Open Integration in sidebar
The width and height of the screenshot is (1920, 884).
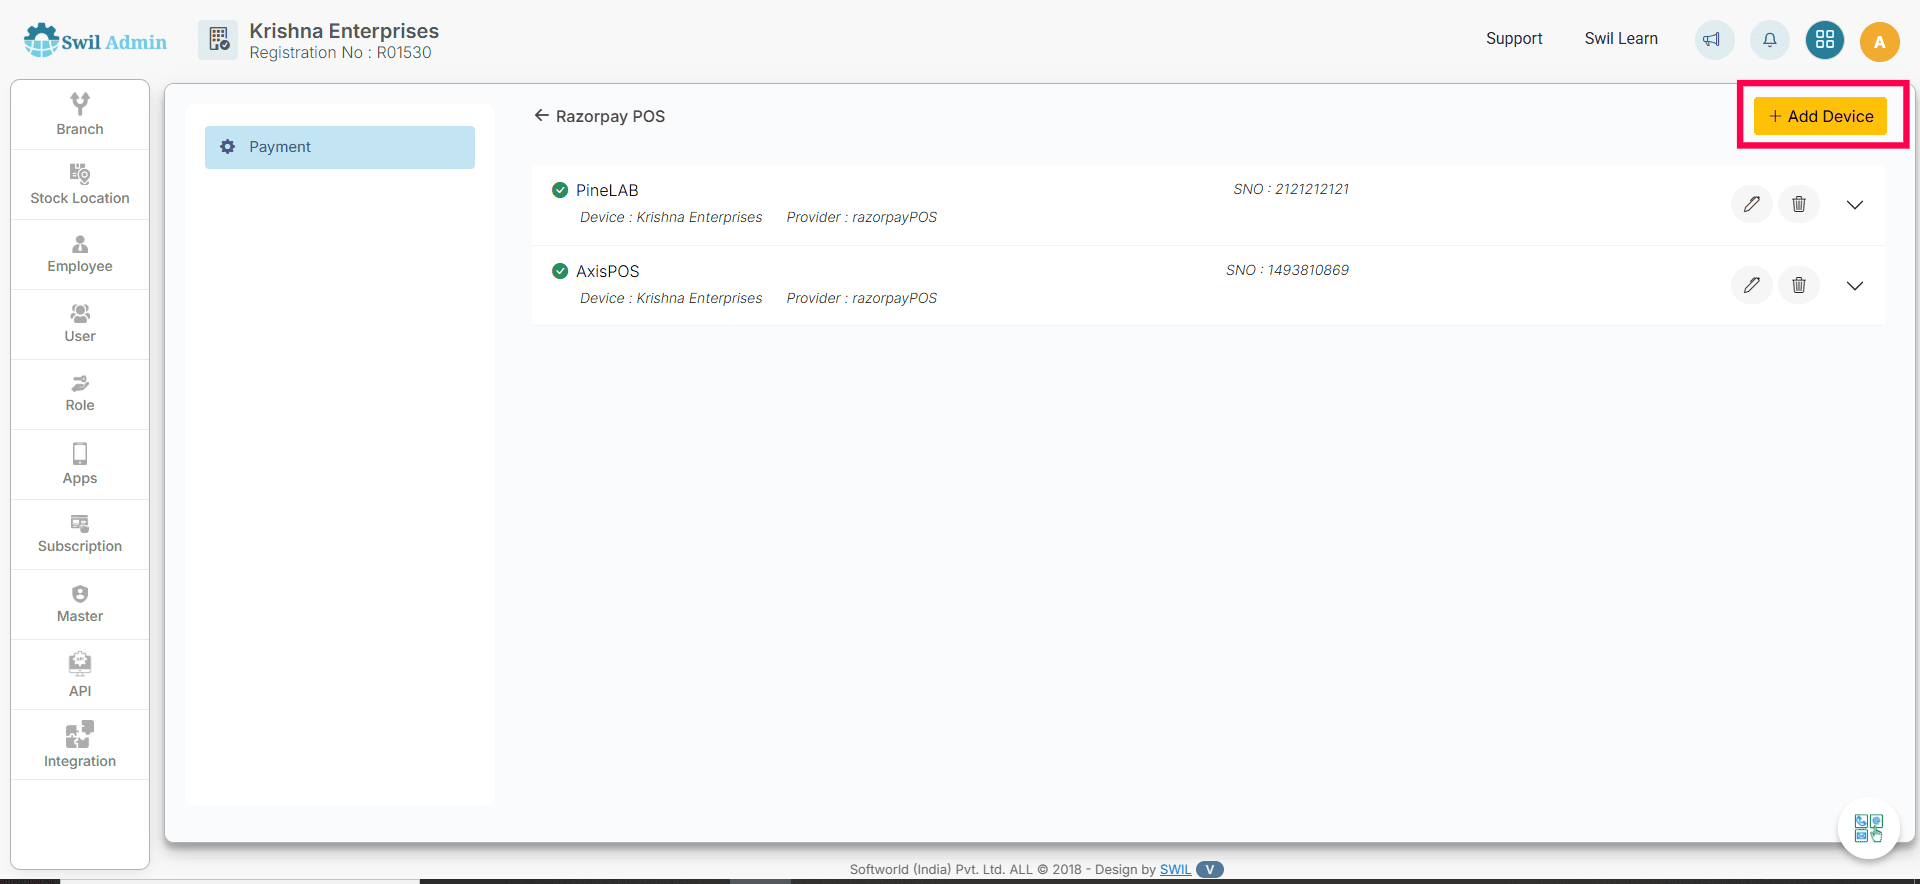[x=80, y=745]
